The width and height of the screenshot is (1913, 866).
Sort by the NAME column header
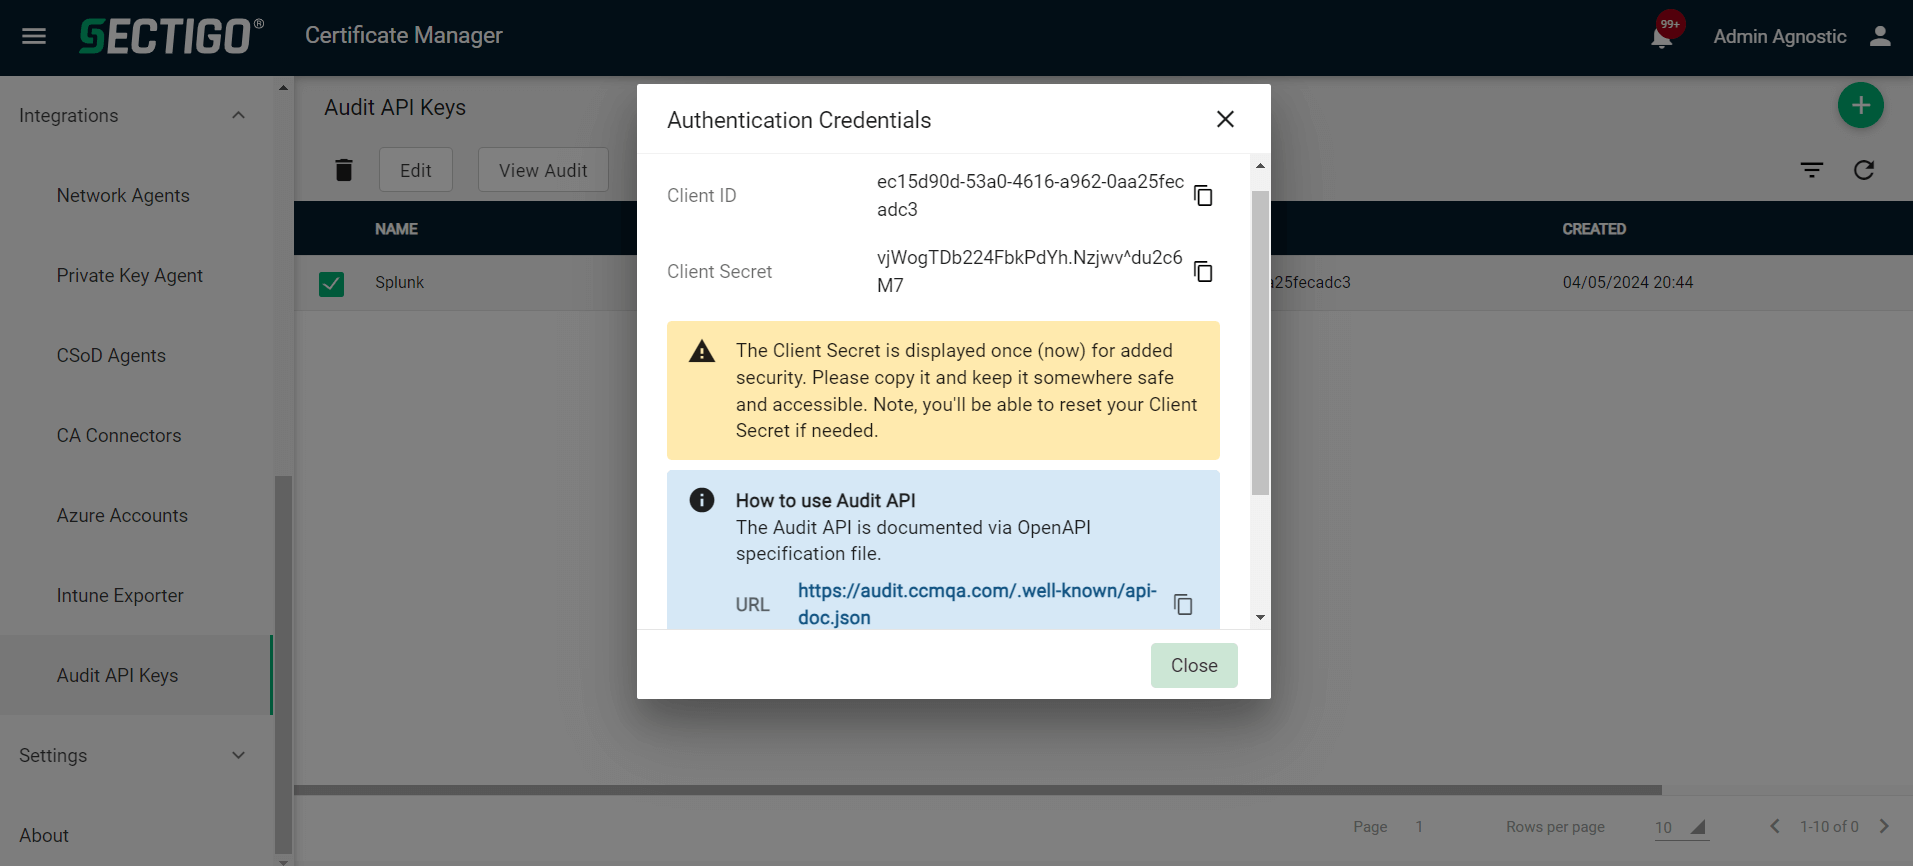[396, 229]
